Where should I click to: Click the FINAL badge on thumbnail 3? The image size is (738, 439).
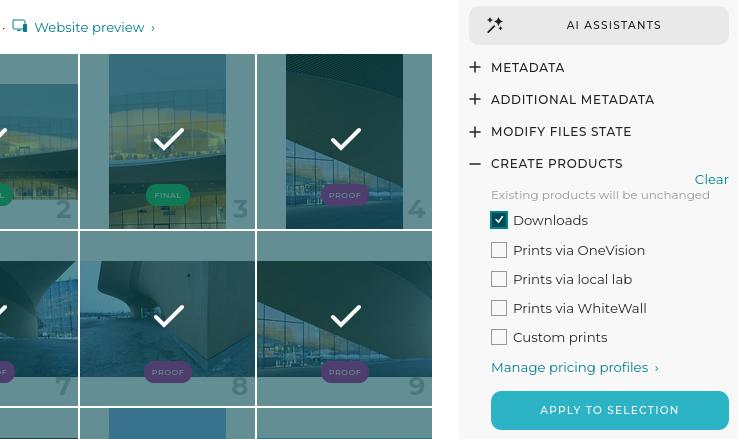click(x=168, y=195)
